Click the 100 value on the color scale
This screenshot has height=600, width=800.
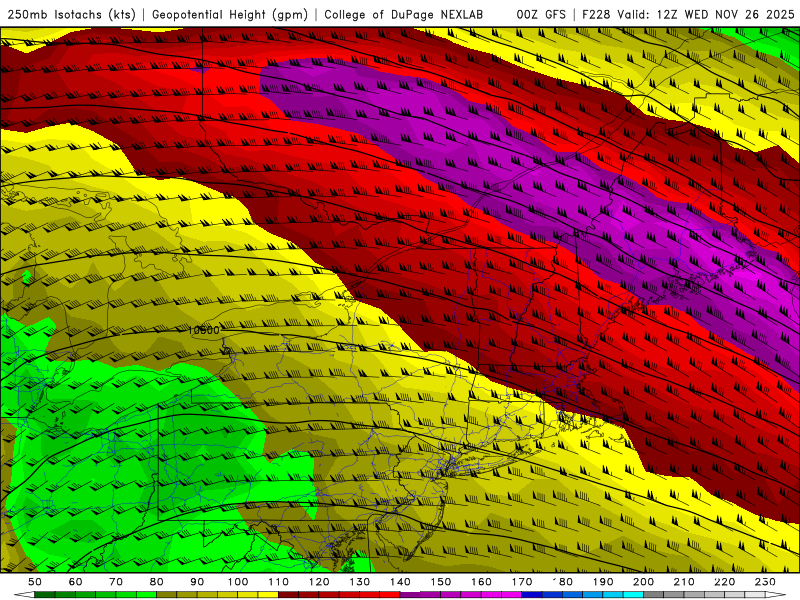pyautogui.click(x=238, y=582)
